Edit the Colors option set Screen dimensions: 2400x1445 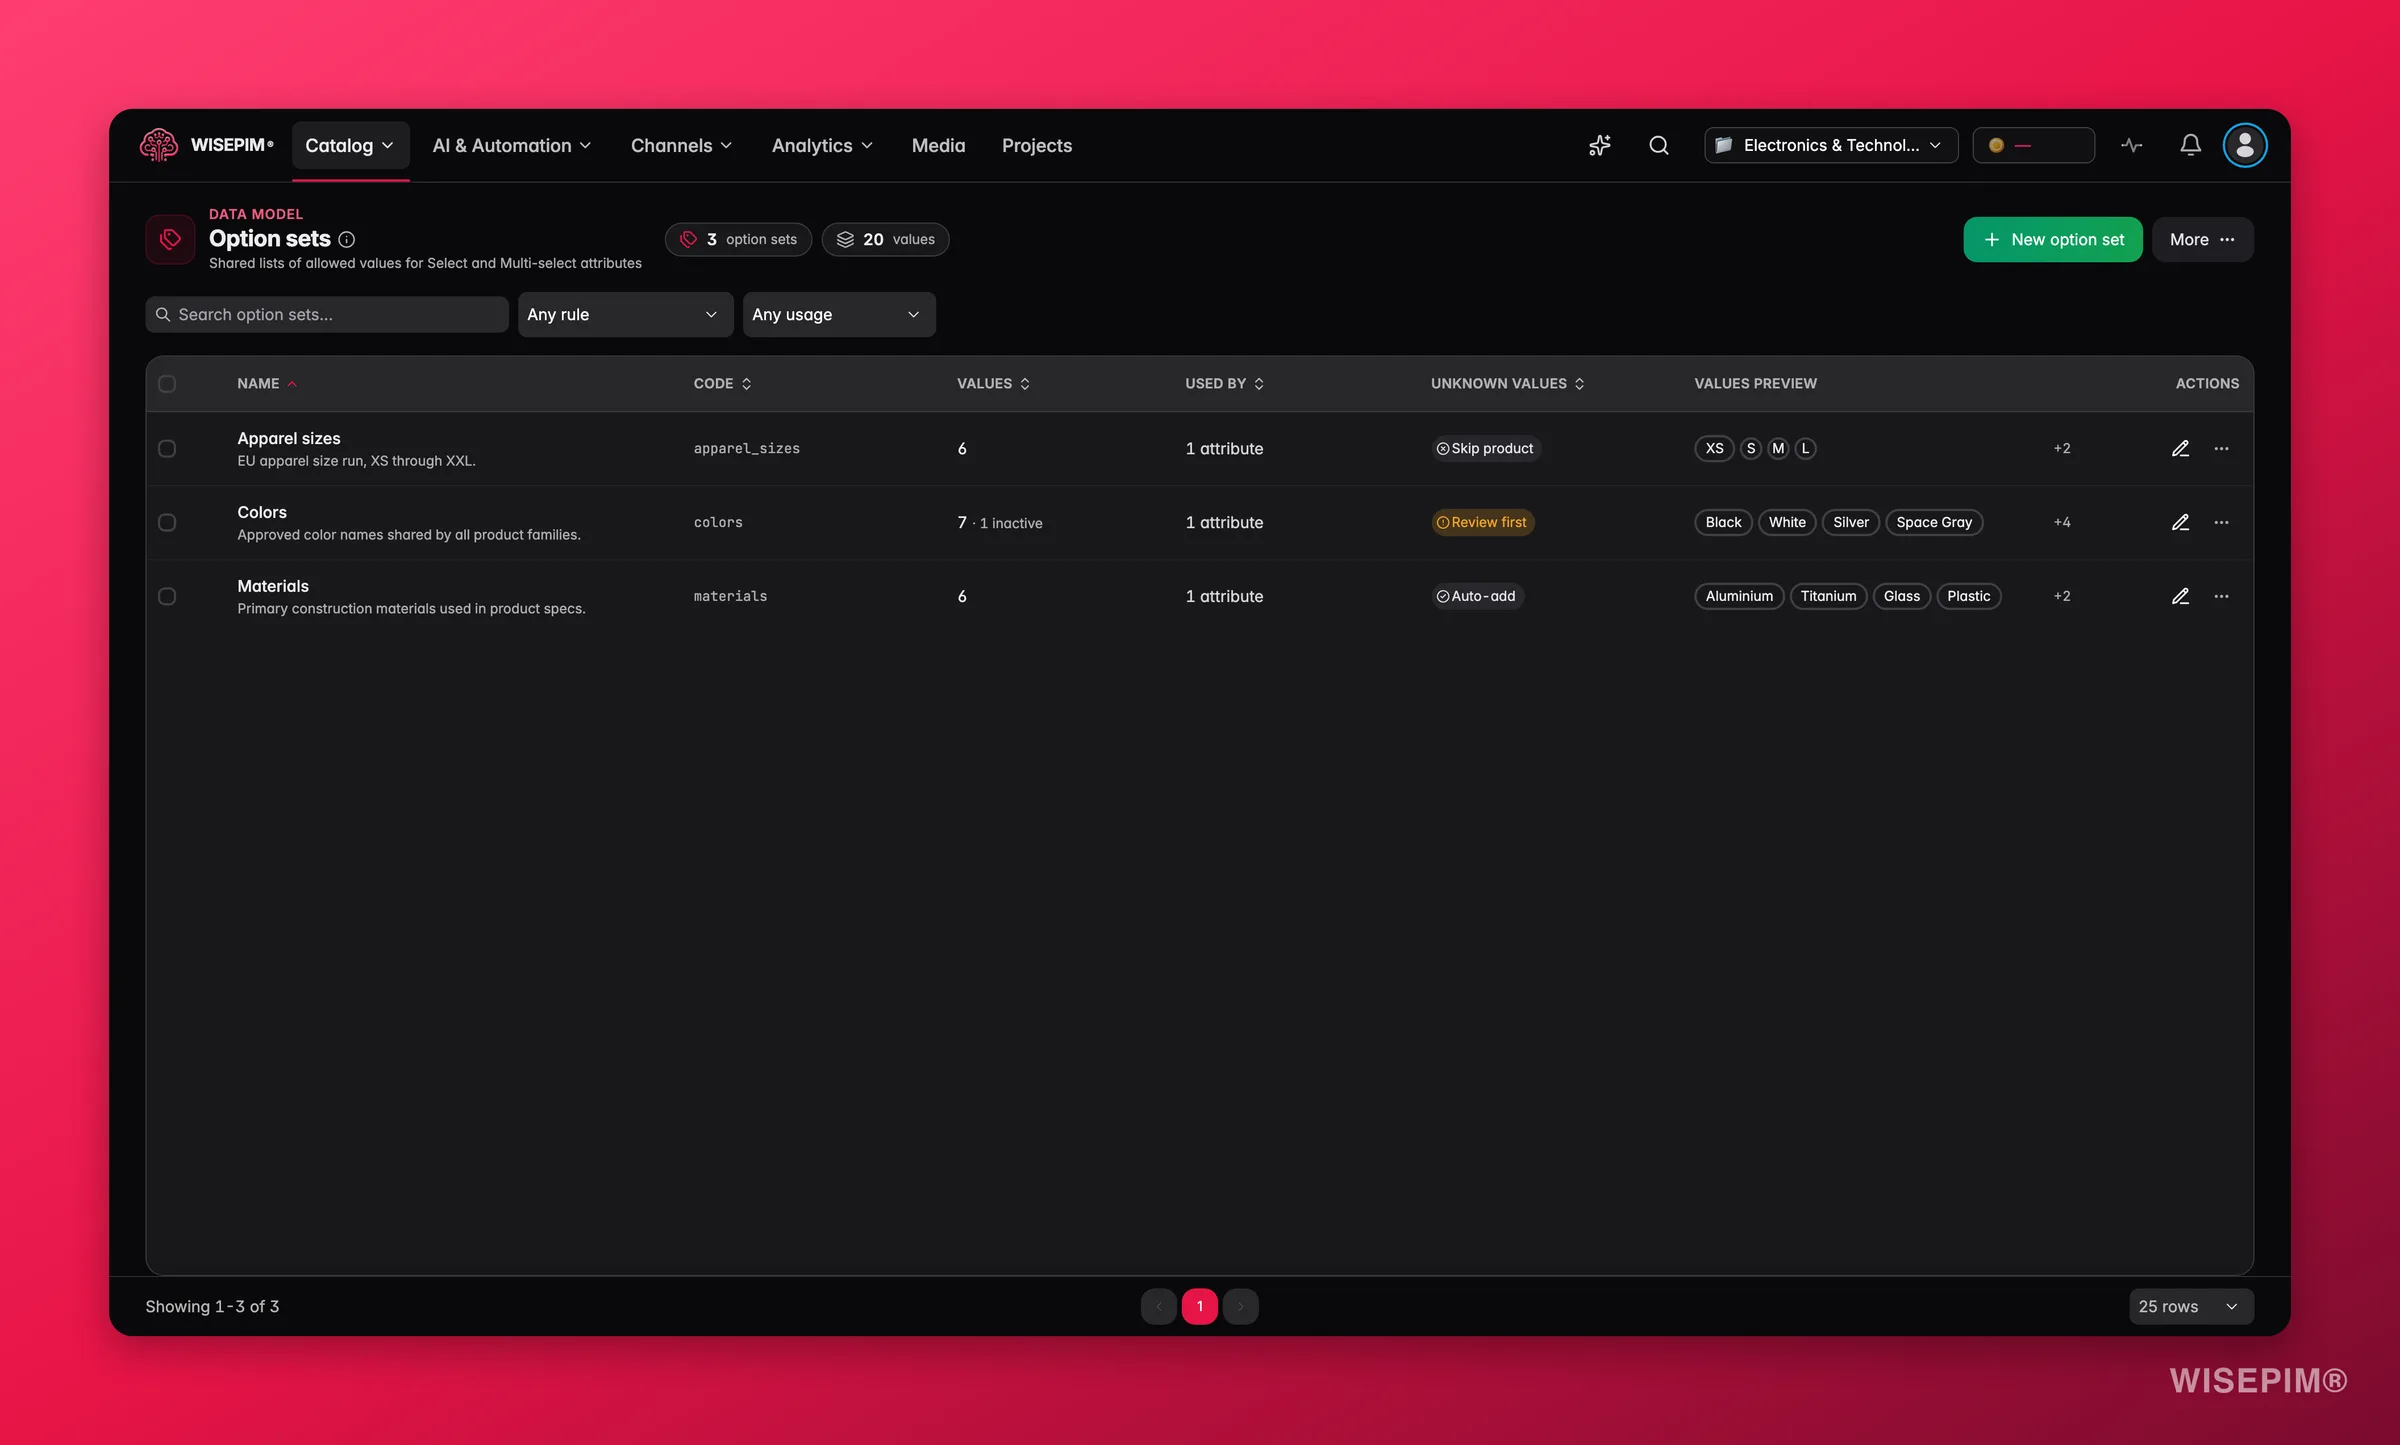pyautogui.click(x=2181, y=522)
